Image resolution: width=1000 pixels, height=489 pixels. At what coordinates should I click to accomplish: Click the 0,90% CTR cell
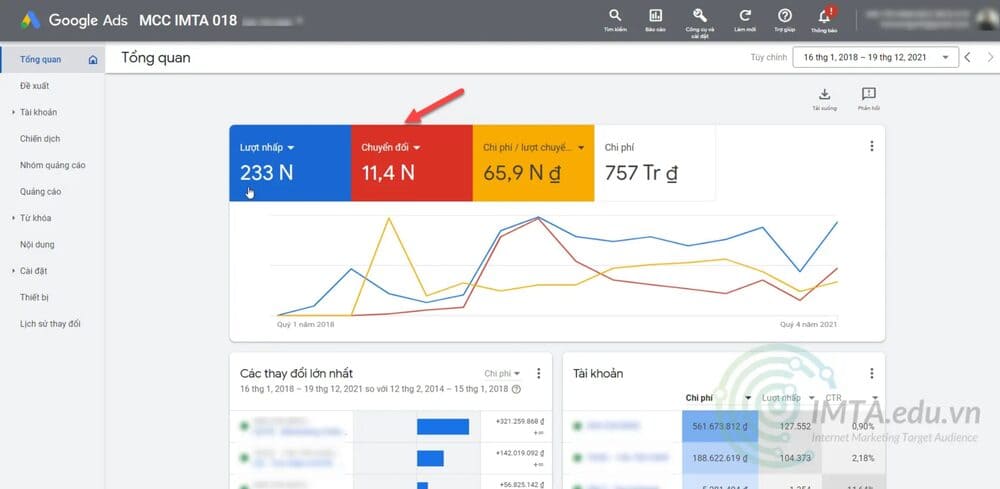[863, 427]
